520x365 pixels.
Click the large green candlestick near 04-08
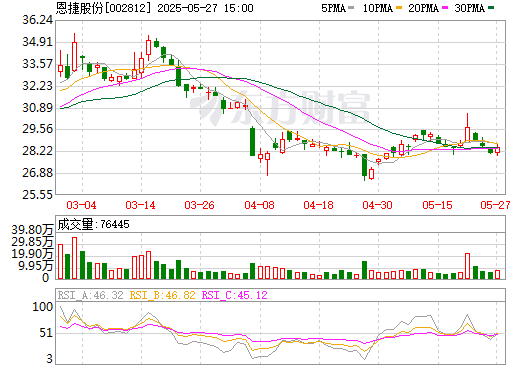253,141
